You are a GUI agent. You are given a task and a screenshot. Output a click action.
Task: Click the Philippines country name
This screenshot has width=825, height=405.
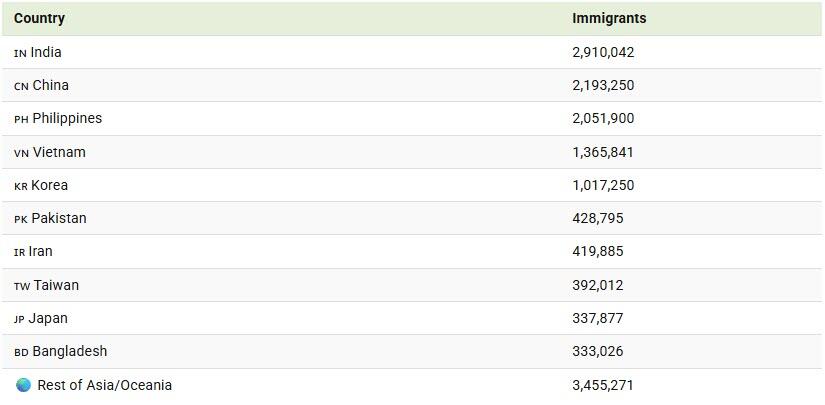[67, 119]
